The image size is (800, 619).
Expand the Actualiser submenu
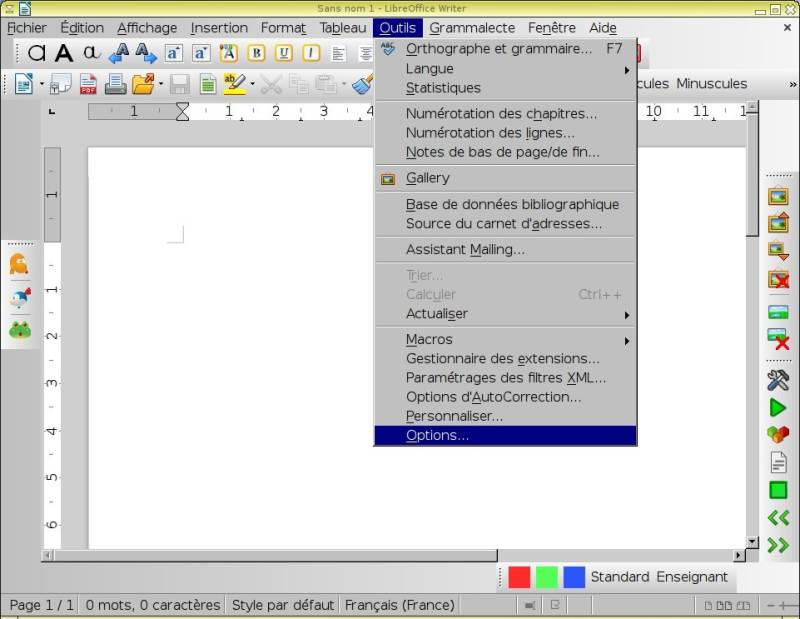pyautogui.click(x=505, y=314)
